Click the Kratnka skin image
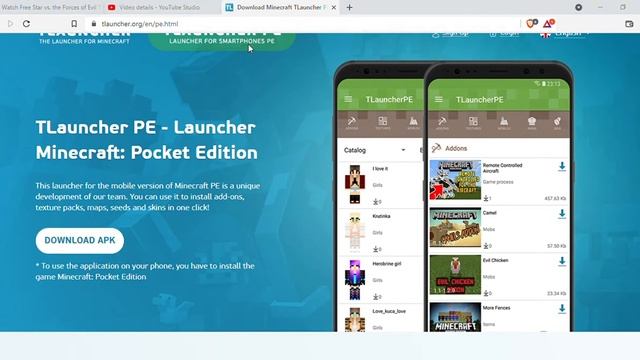The height and width of the screenshot is (360, 640). (354, 231)
